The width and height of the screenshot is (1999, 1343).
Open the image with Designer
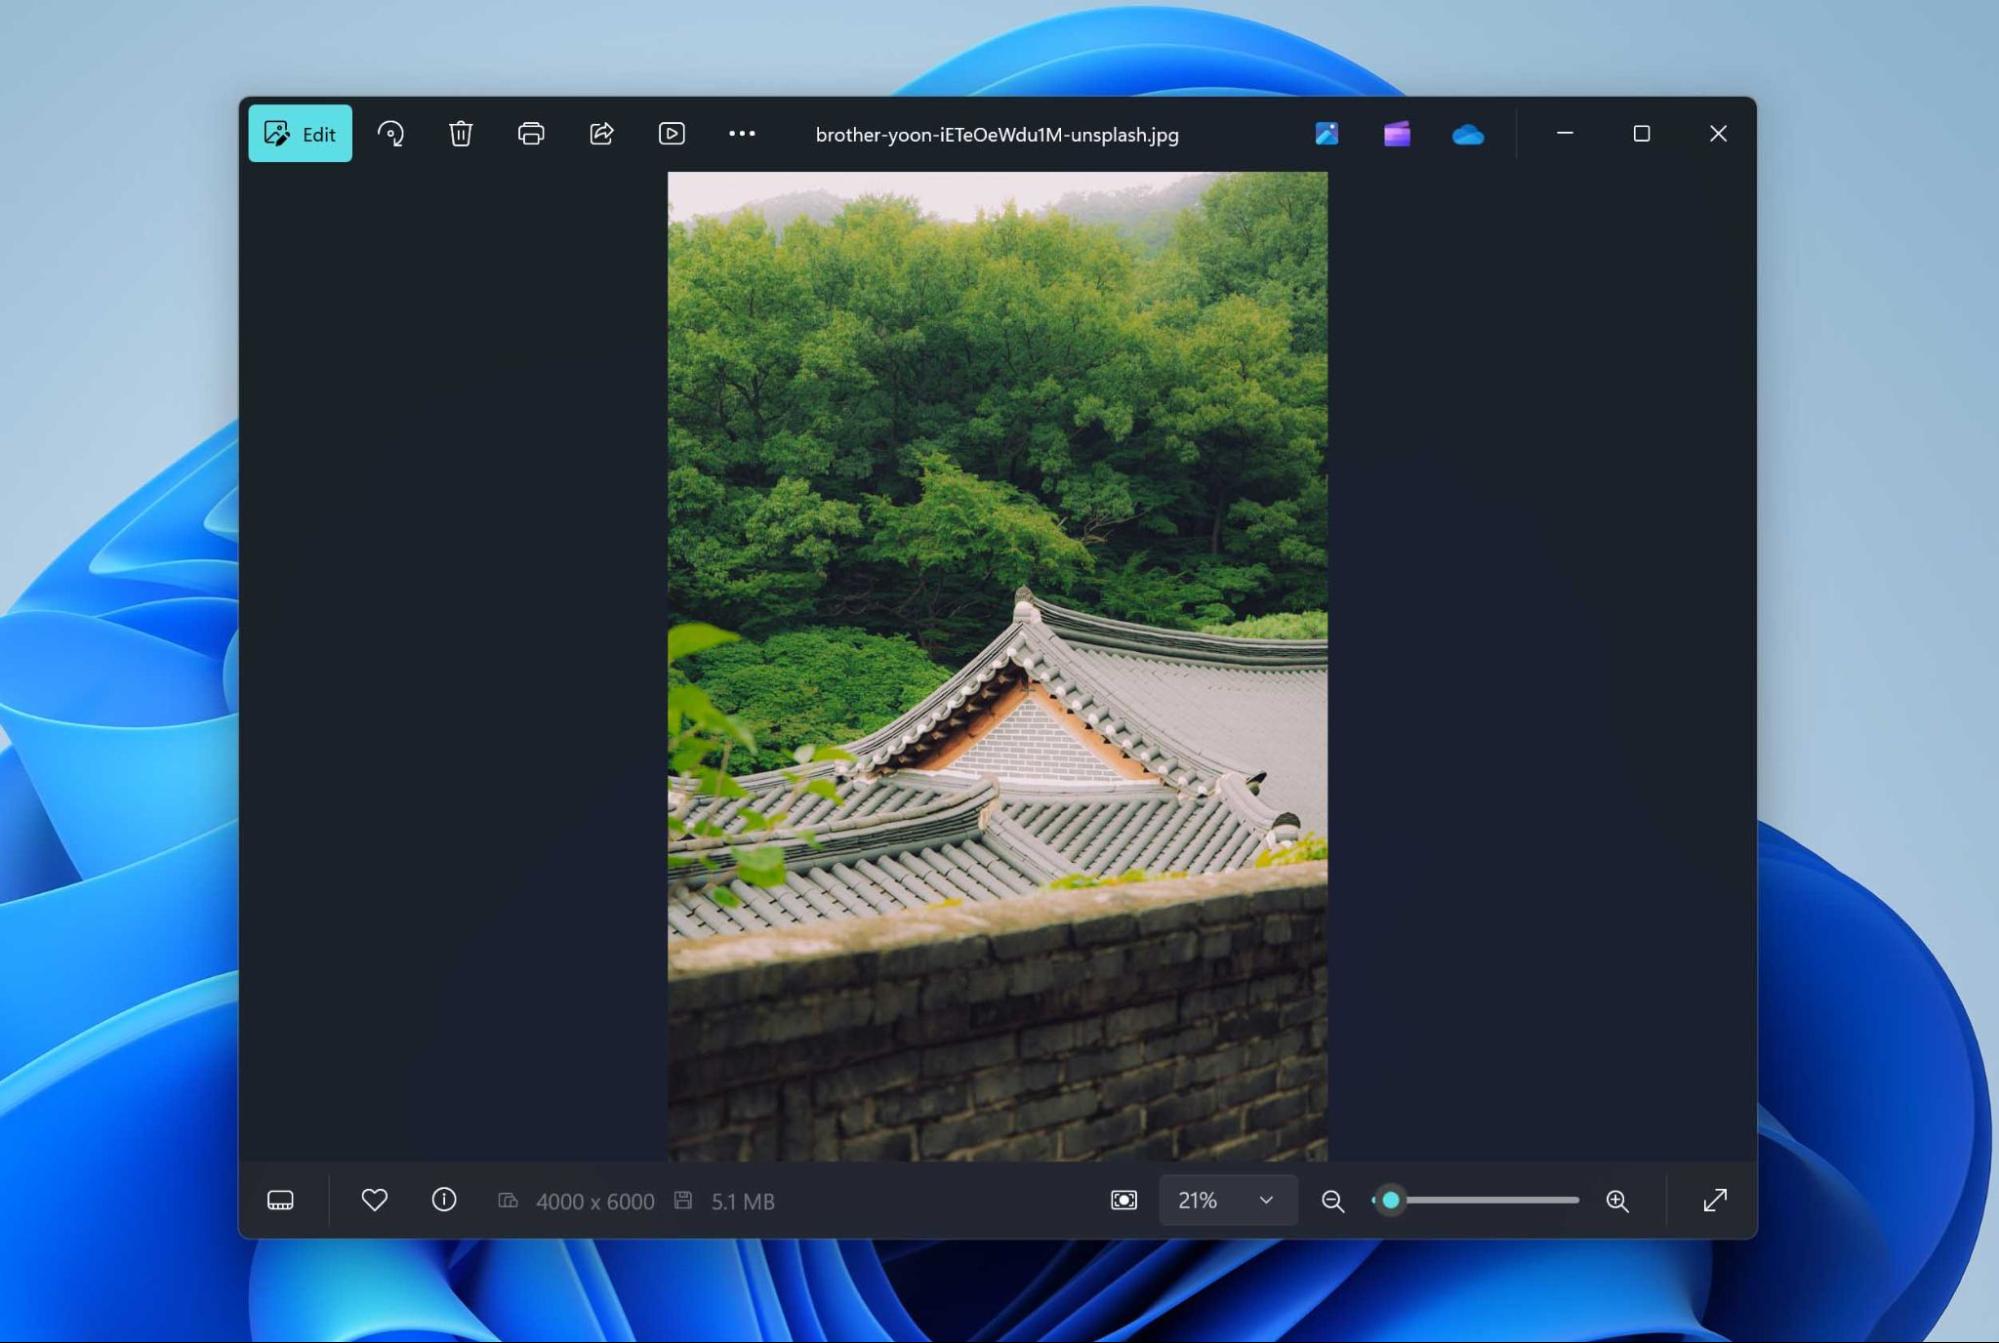[1327, 133]
